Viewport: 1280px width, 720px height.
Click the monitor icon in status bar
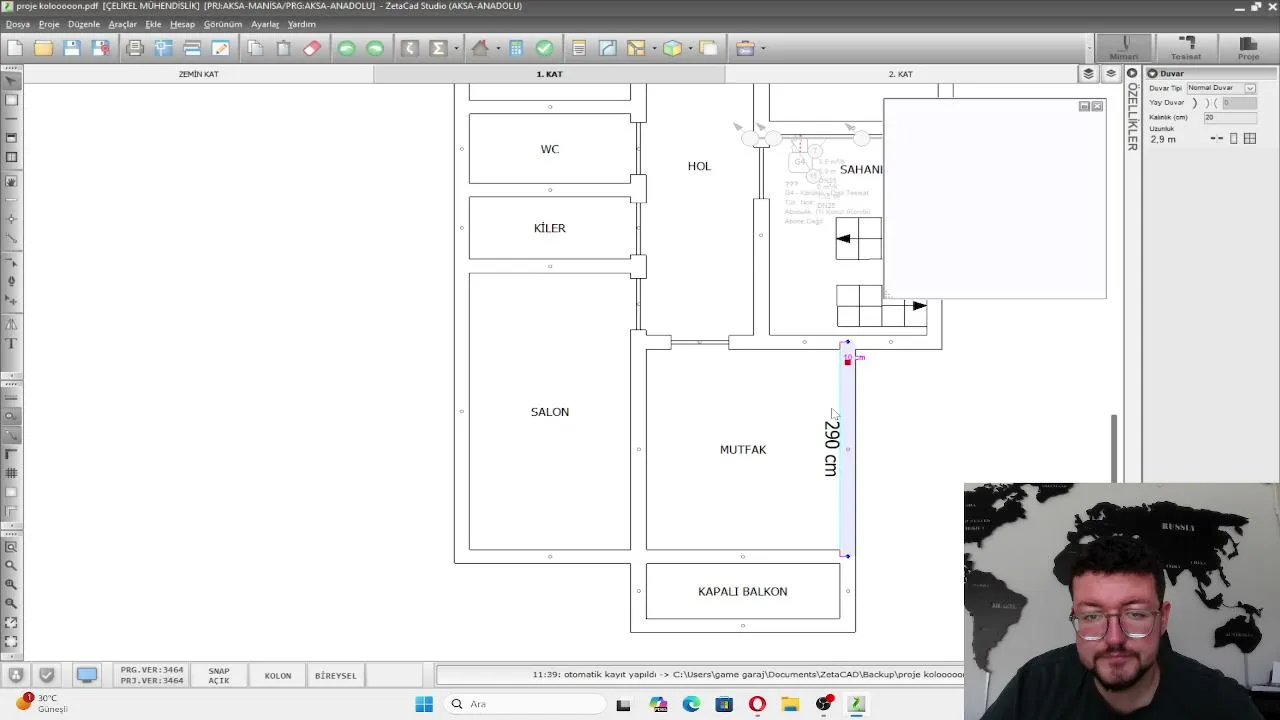click(87, 675)
